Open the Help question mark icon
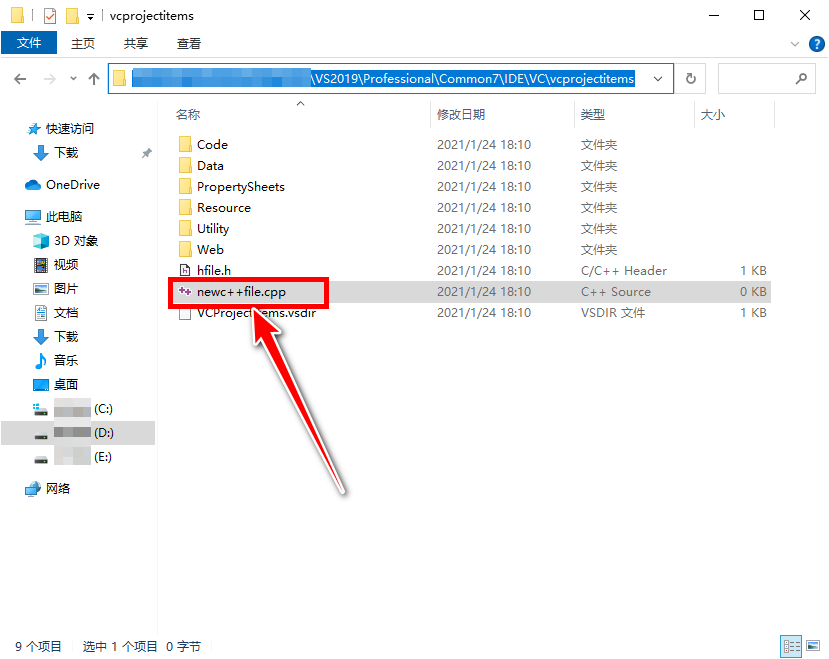Viewport: 829px width, 659px height. [815, 44]
